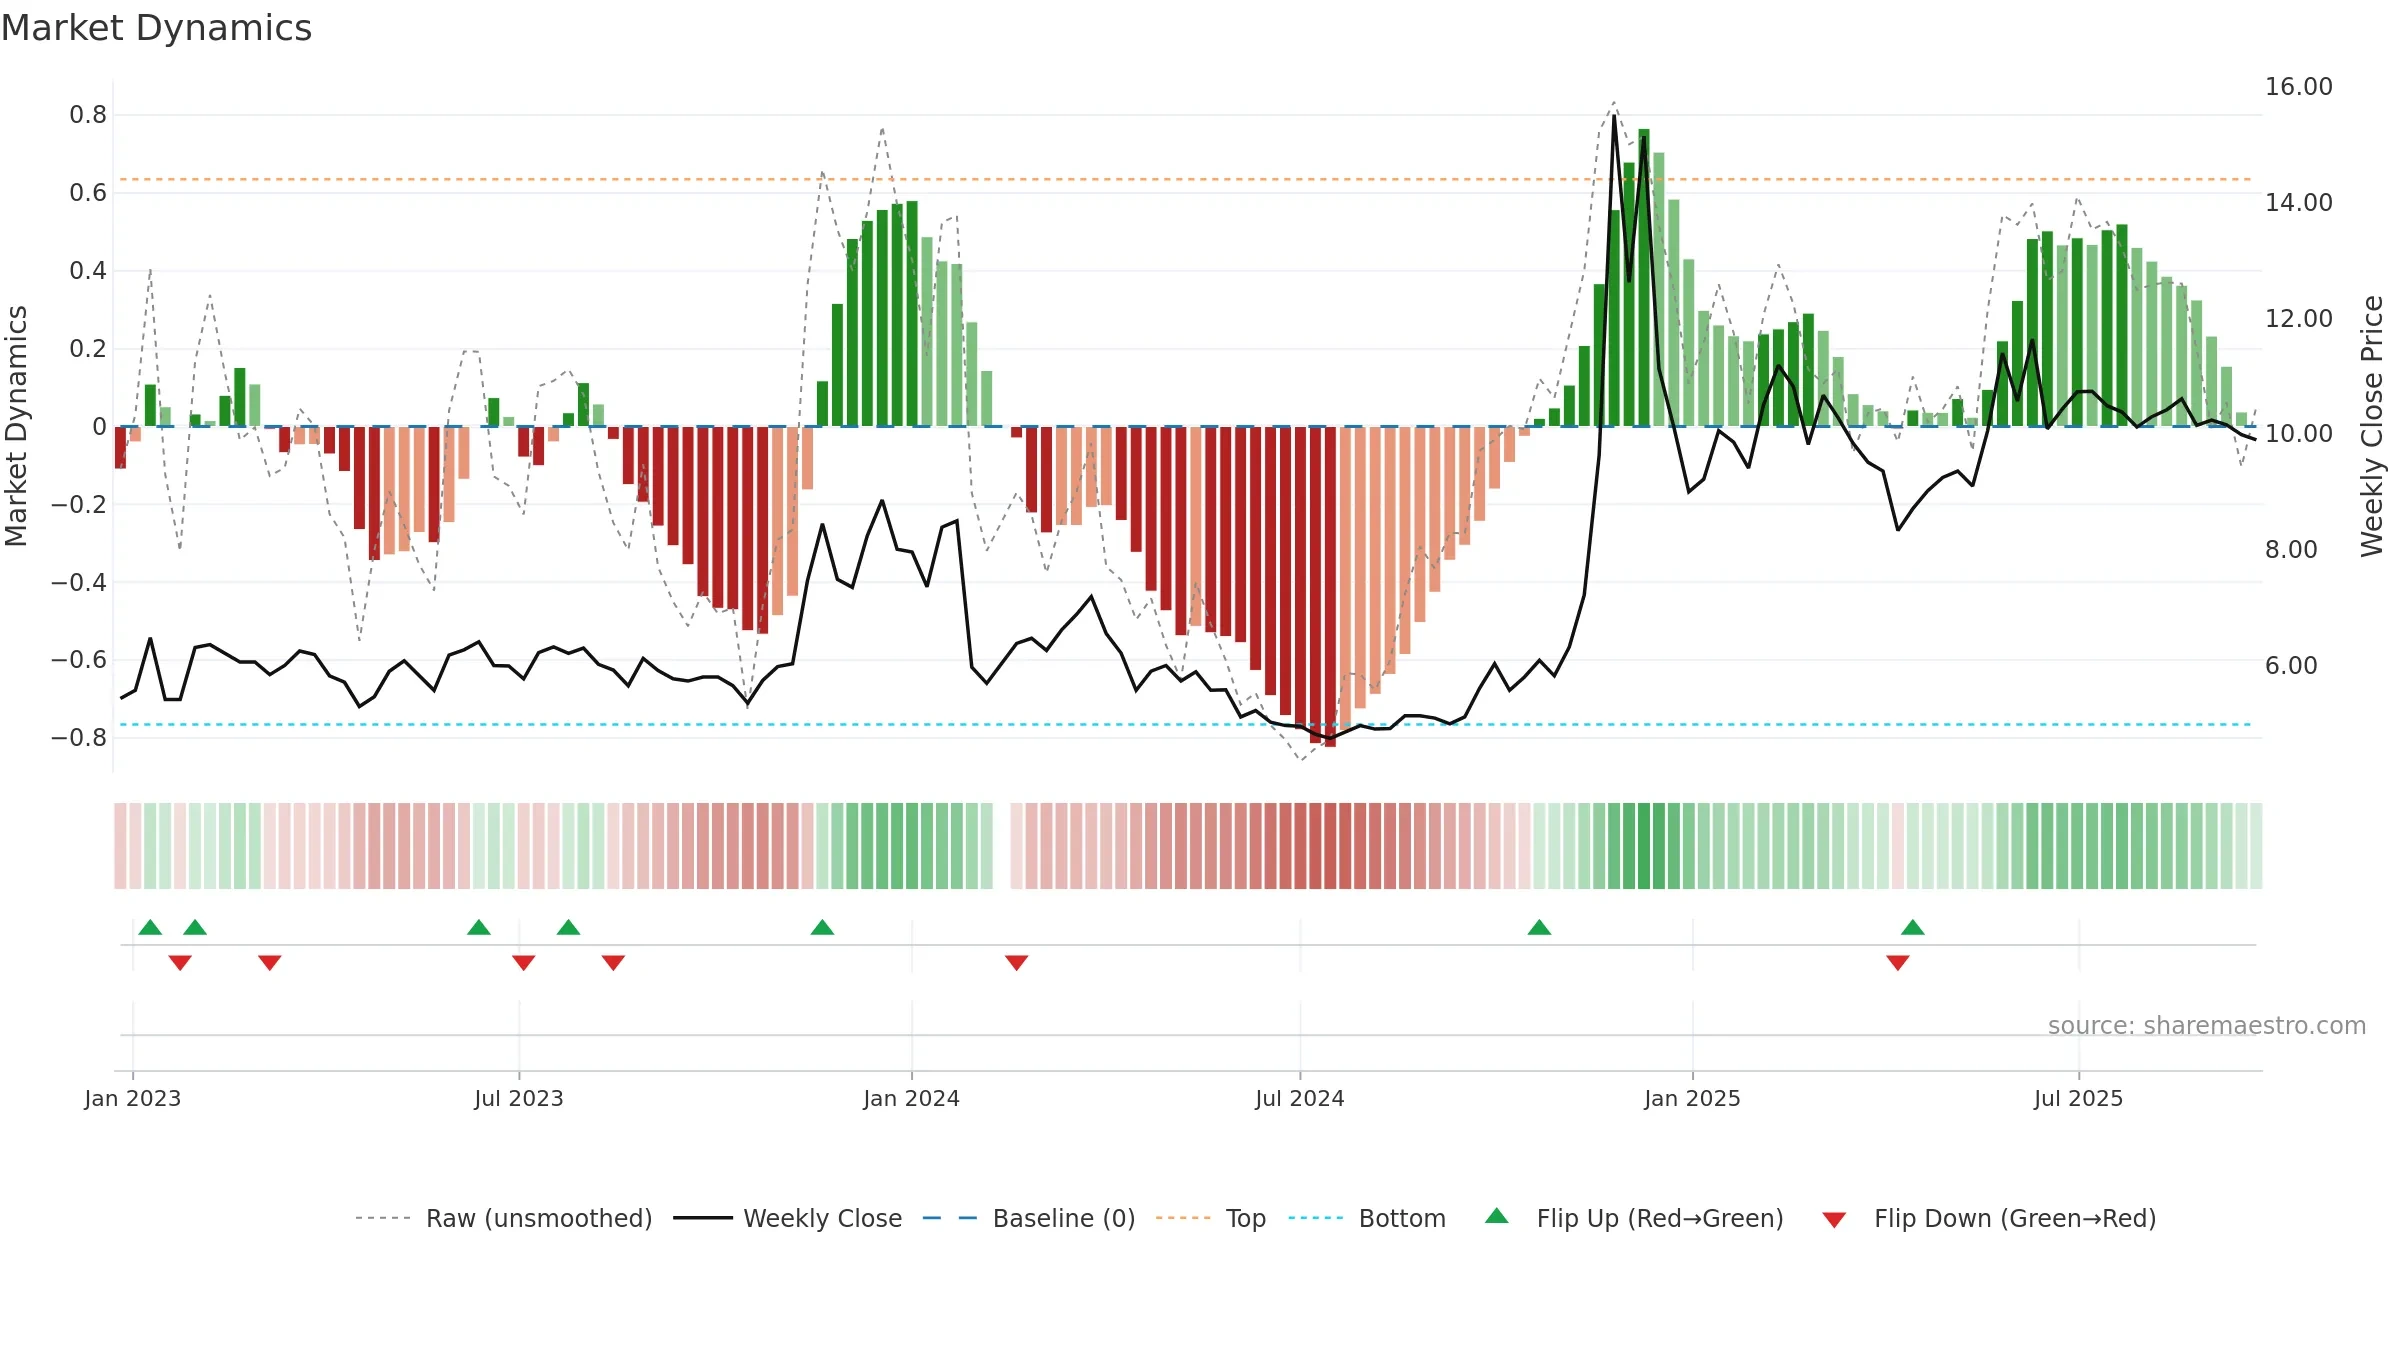Click the Jan 2025 x-axis label

[1693, 1098]
